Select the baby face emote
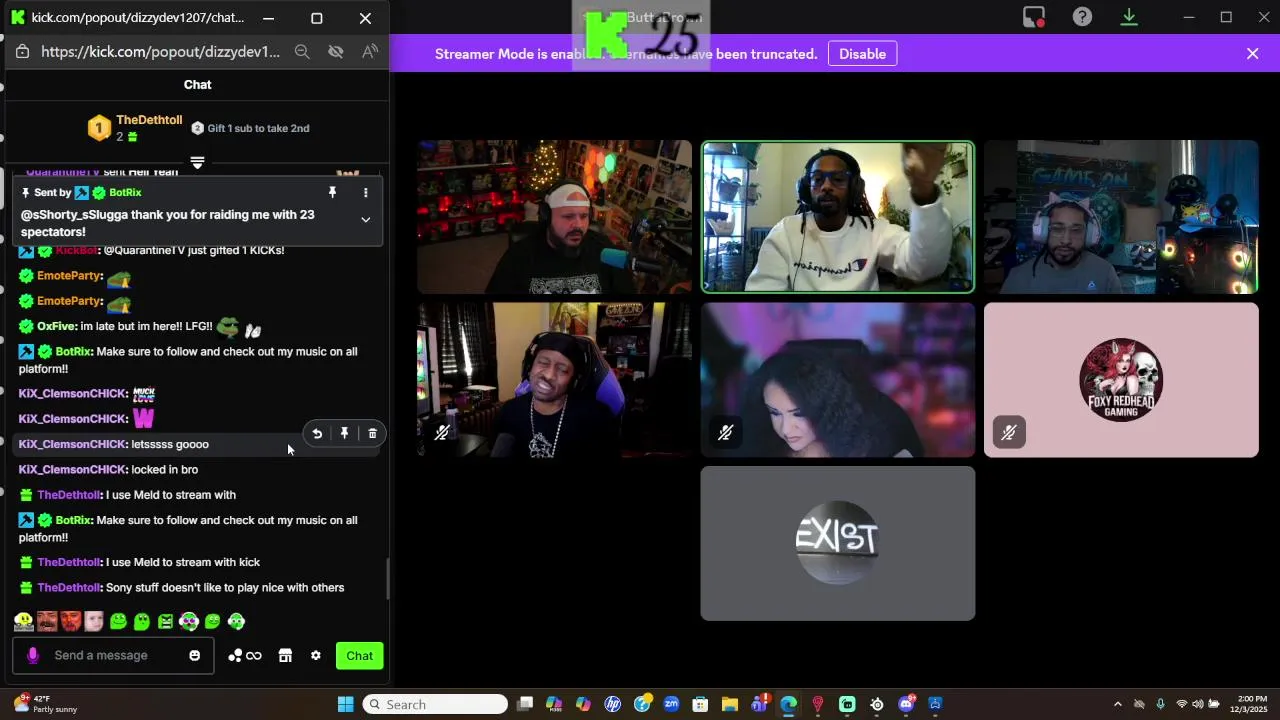Image resolution: width=1280 pixels, height=720 pixels. click(94, 621)
